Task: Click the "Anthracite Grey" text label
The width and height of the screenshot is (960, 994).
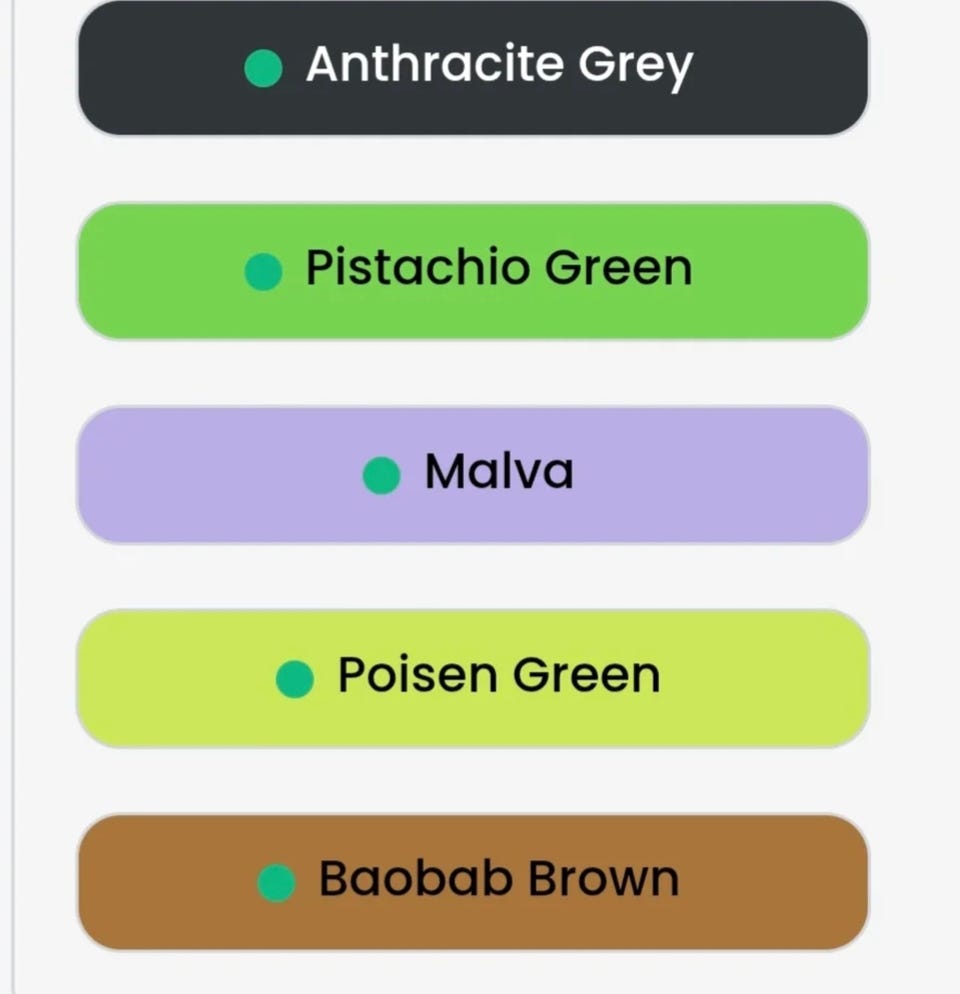Action: coord(499,66)
